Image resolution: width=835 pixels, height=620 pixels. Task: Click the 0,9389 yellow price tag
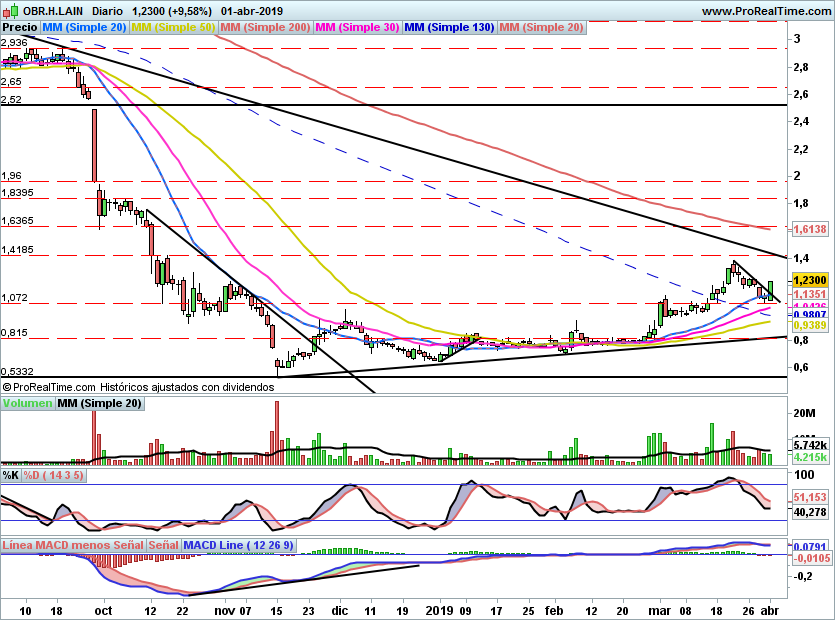tap(810, 325)
